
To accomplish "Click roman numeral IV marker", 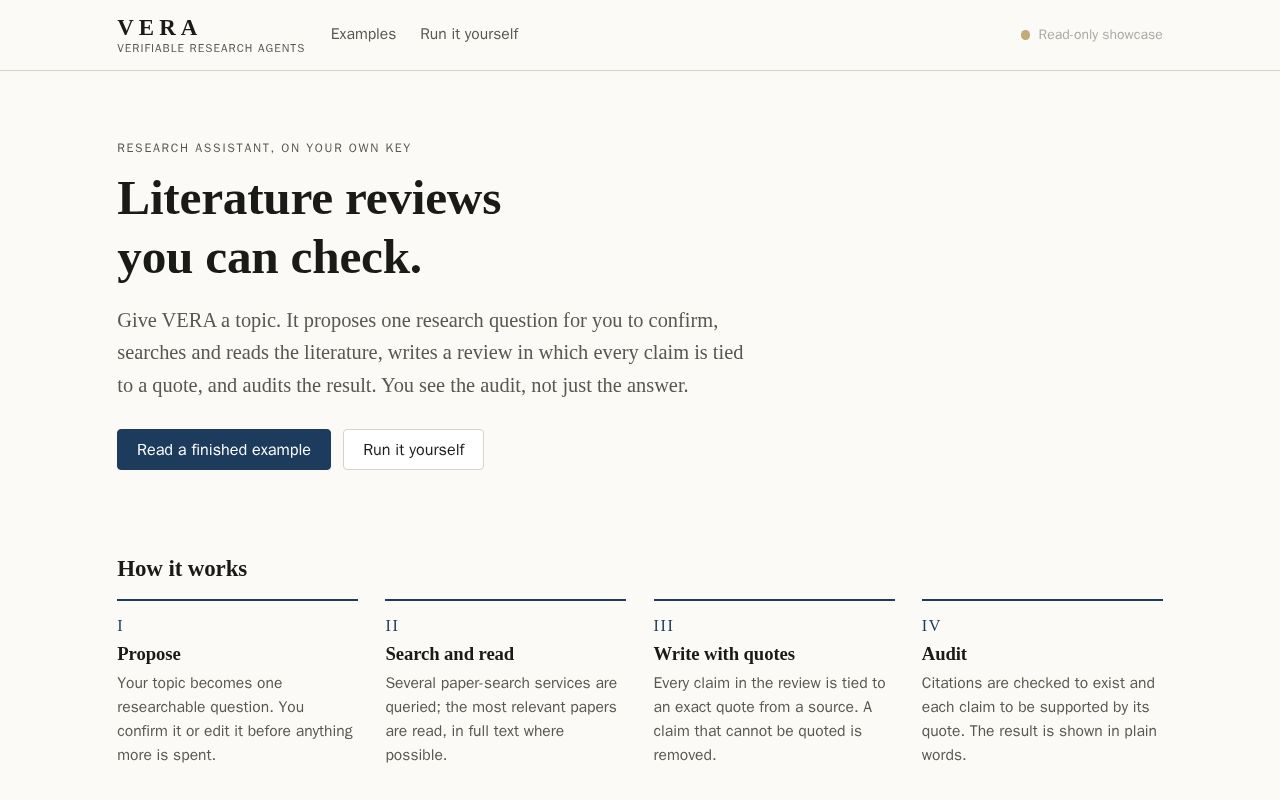I will (x=931, y=626).
